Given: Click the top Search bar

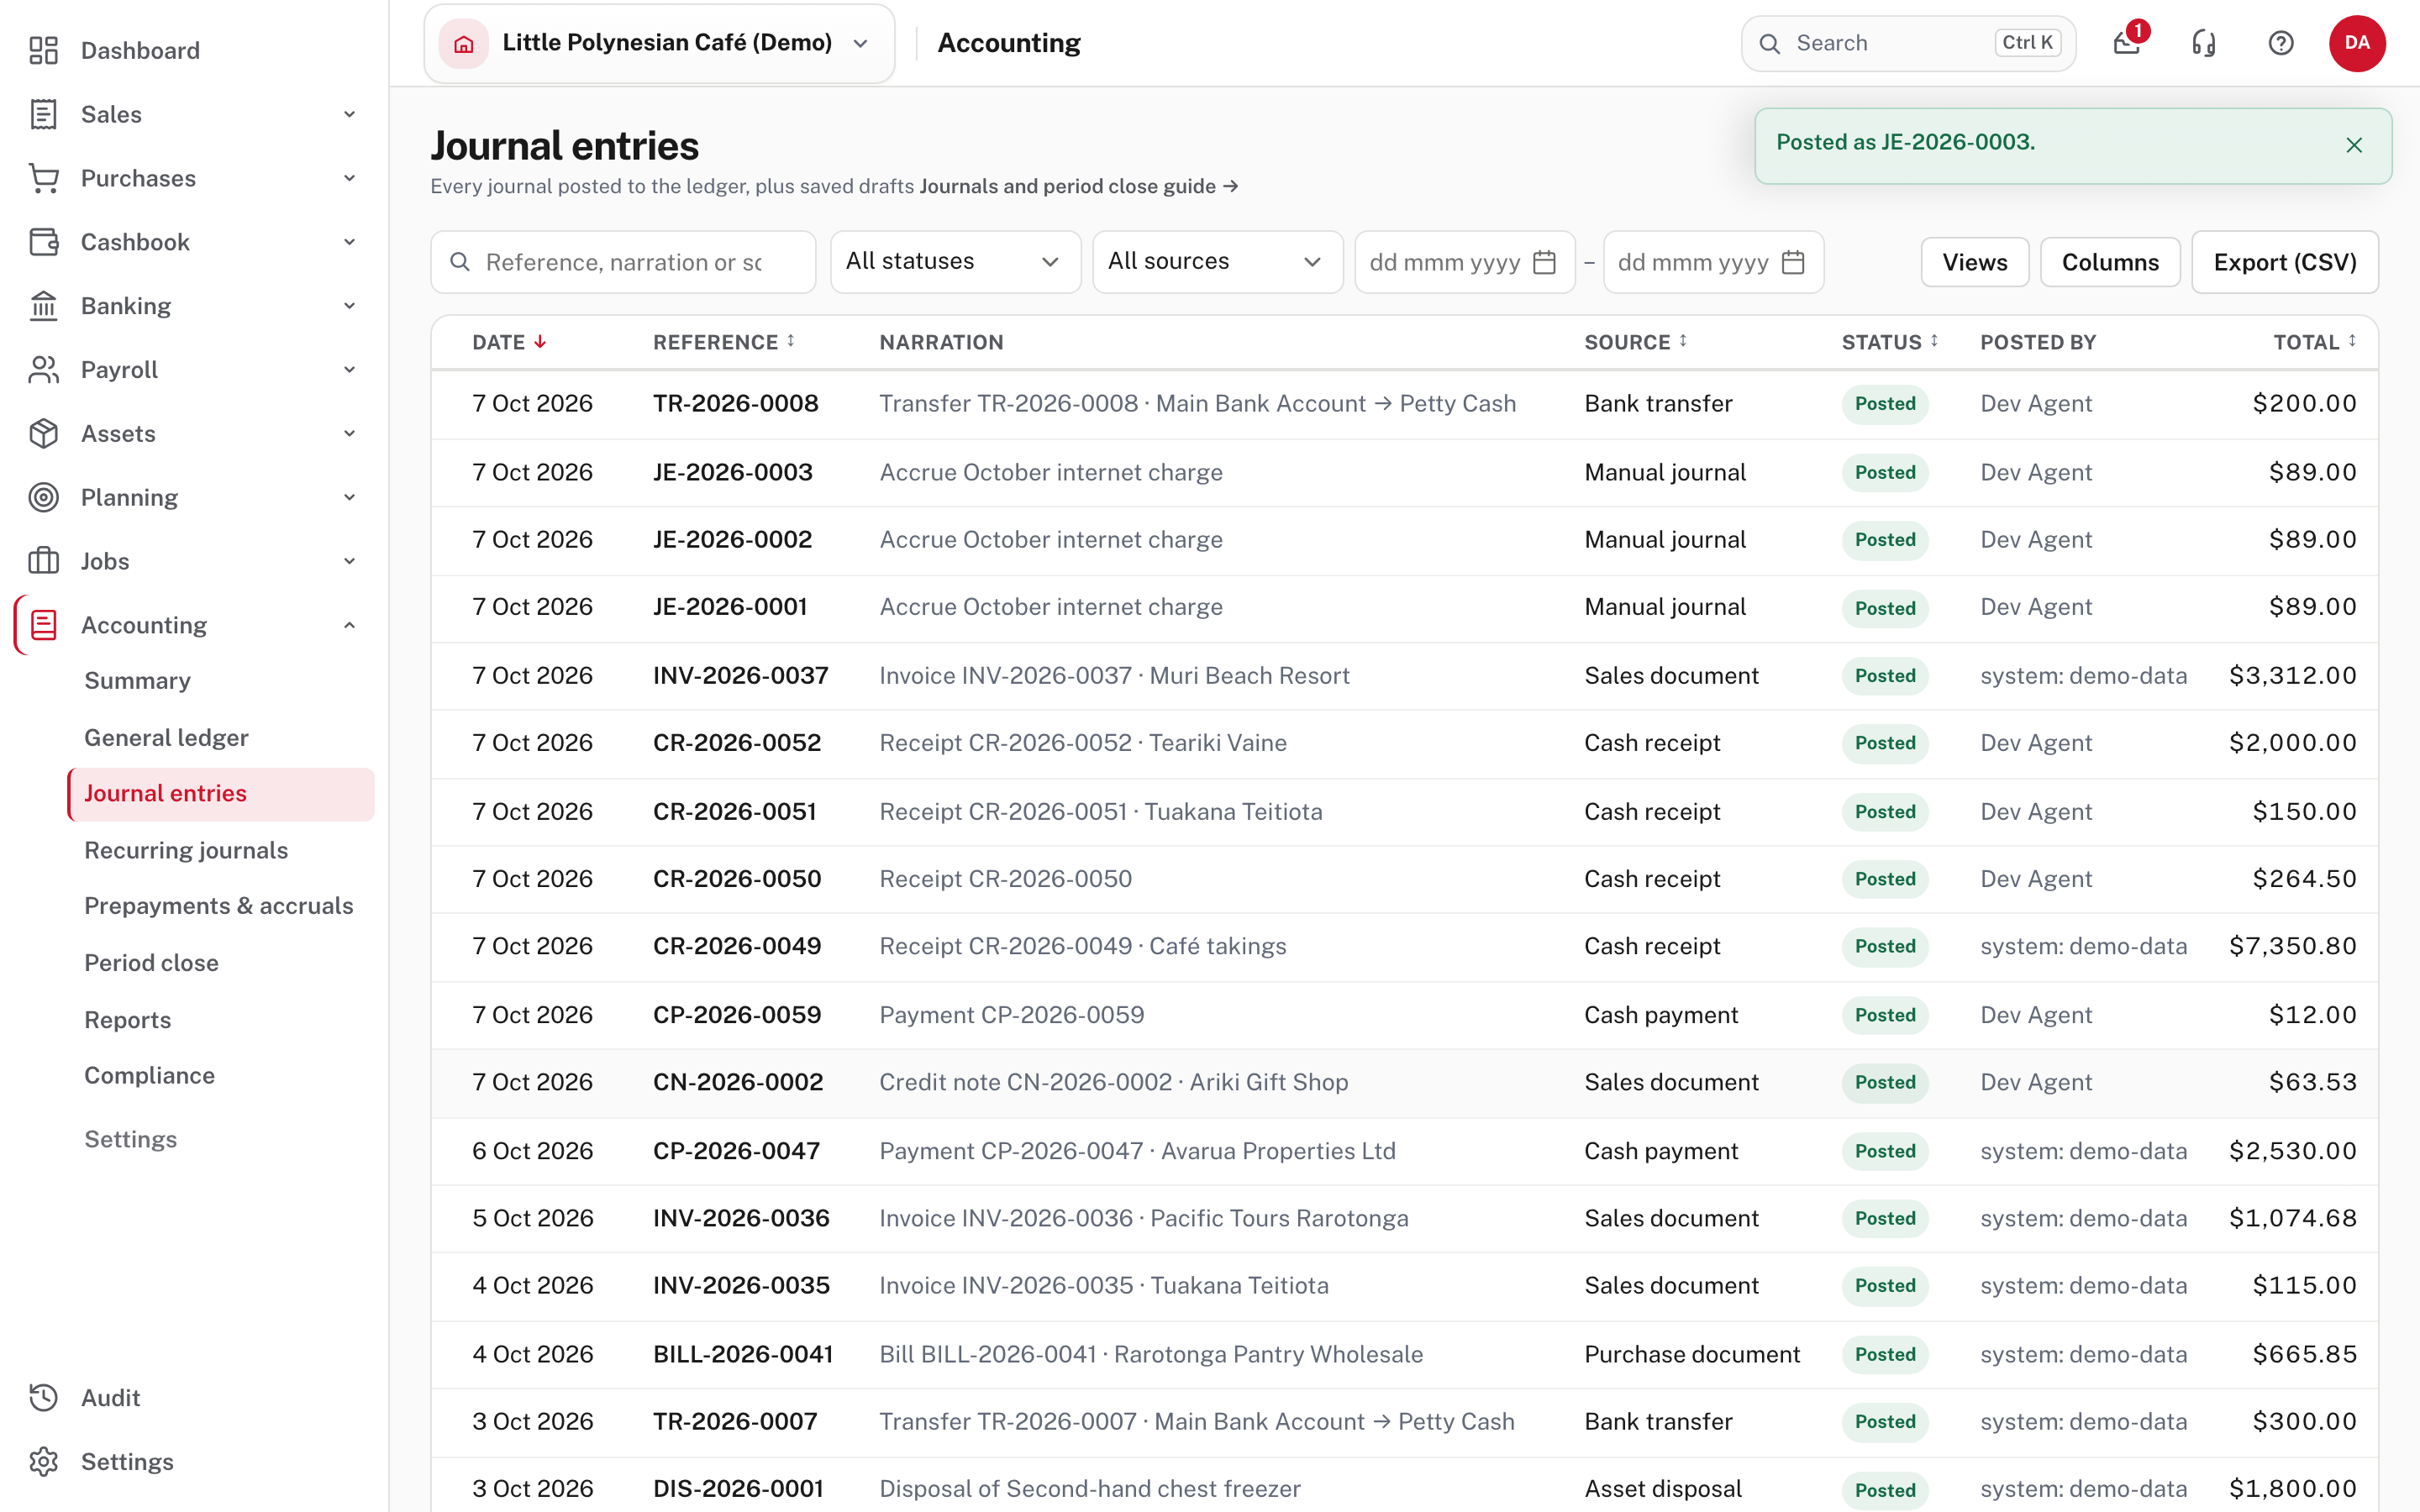Looking at the screenshot, I should 1908,43.
